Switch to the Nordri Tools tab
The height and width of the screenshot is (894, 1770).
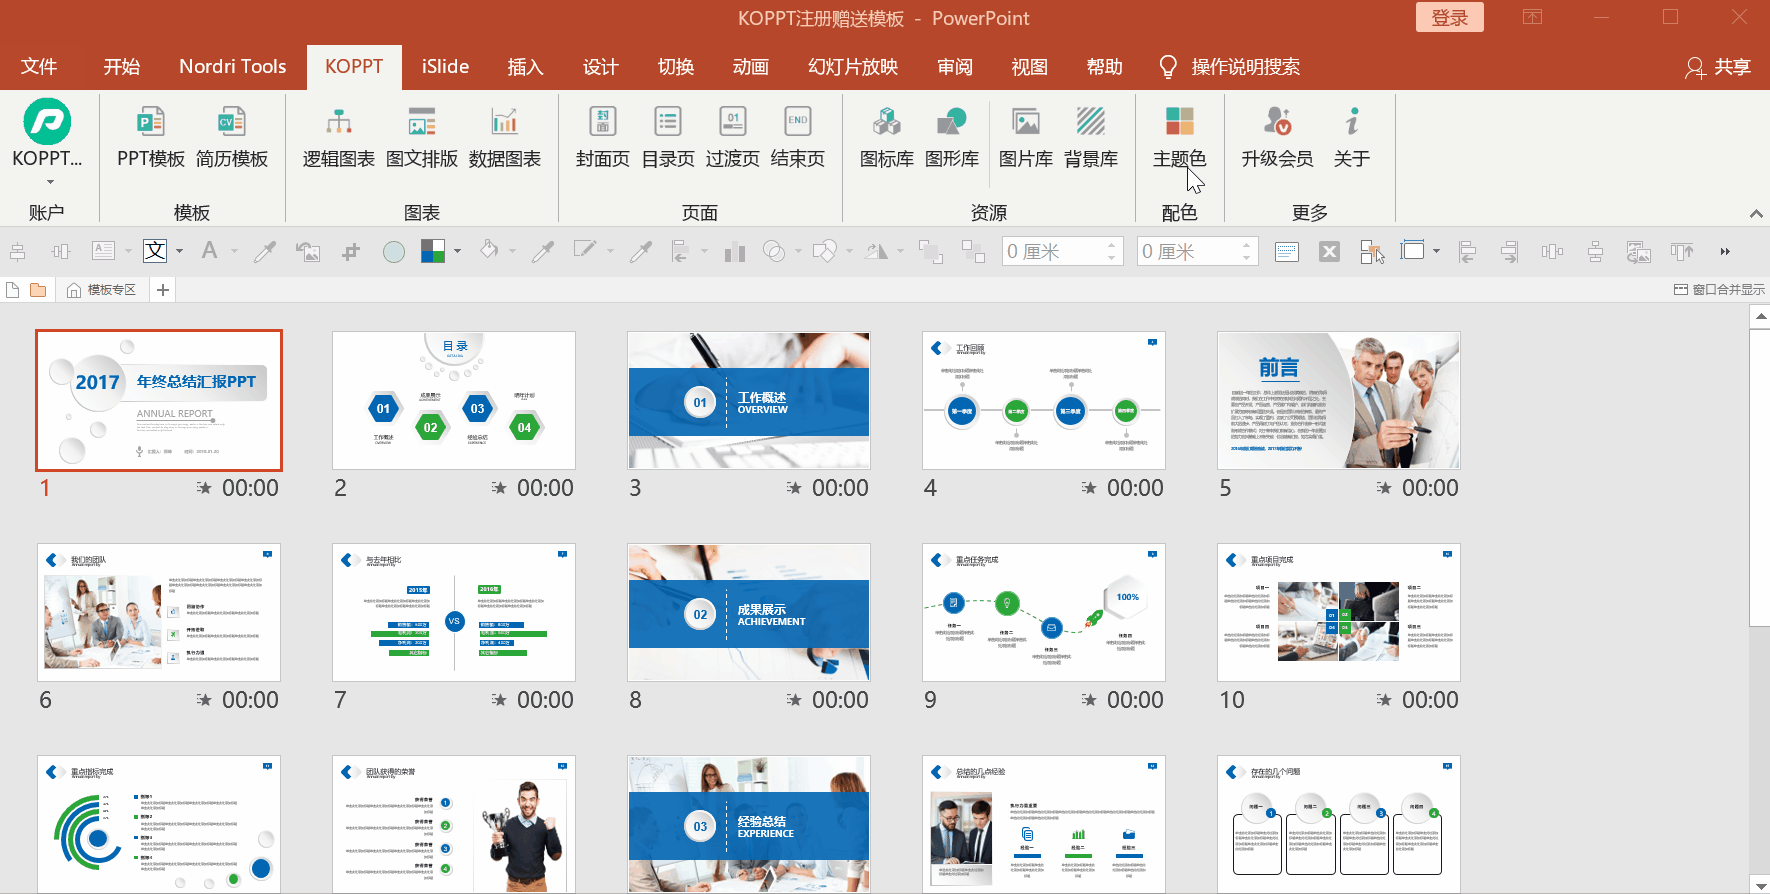(233, 67)
